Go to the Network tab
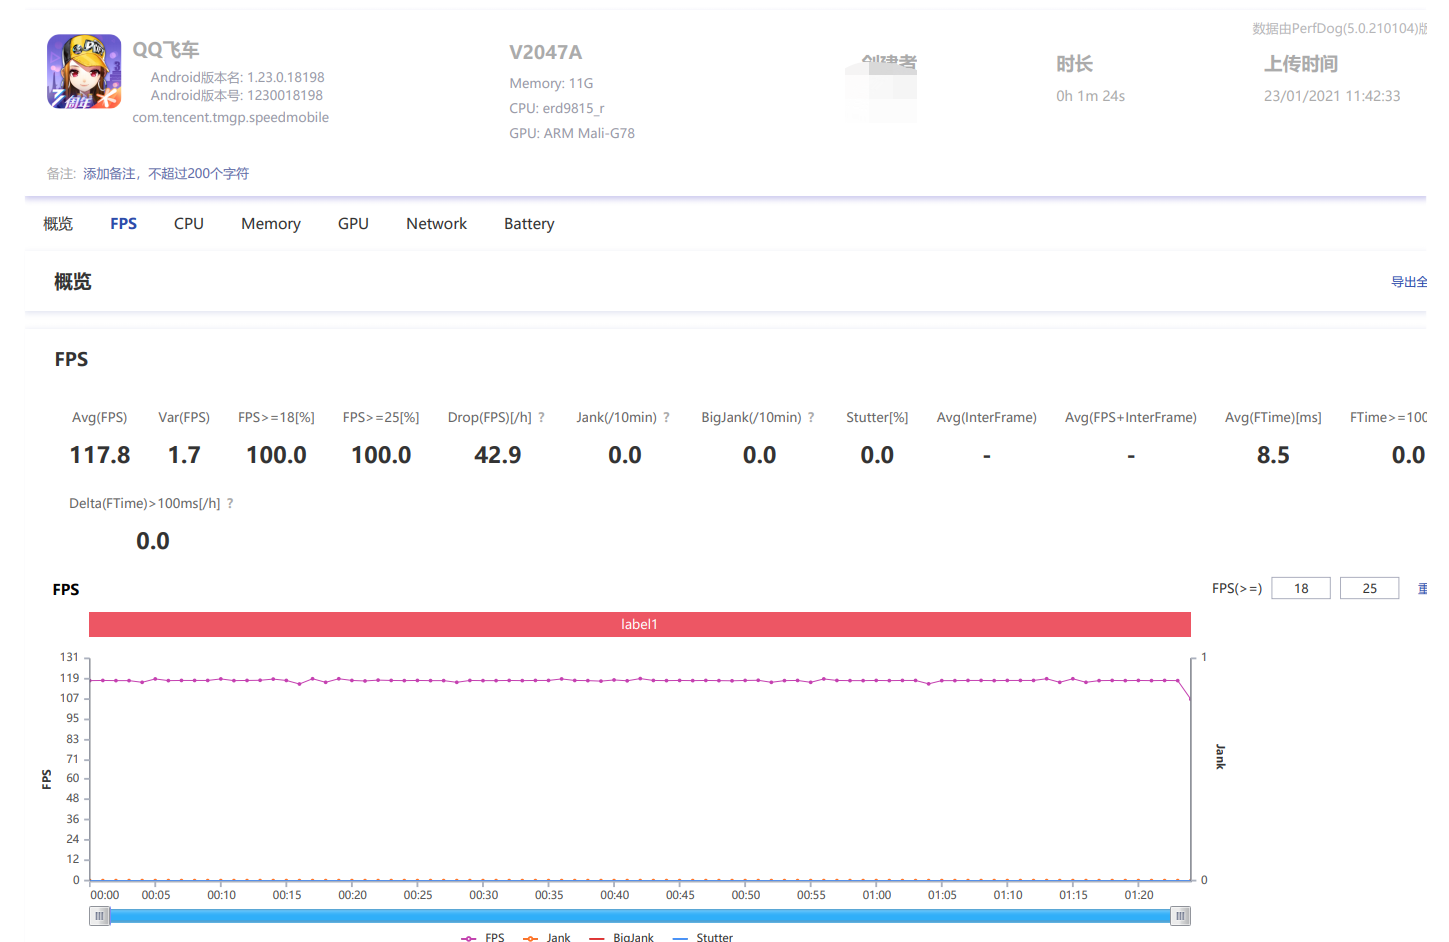1449x942 pixels. click(x=436, y=224)
